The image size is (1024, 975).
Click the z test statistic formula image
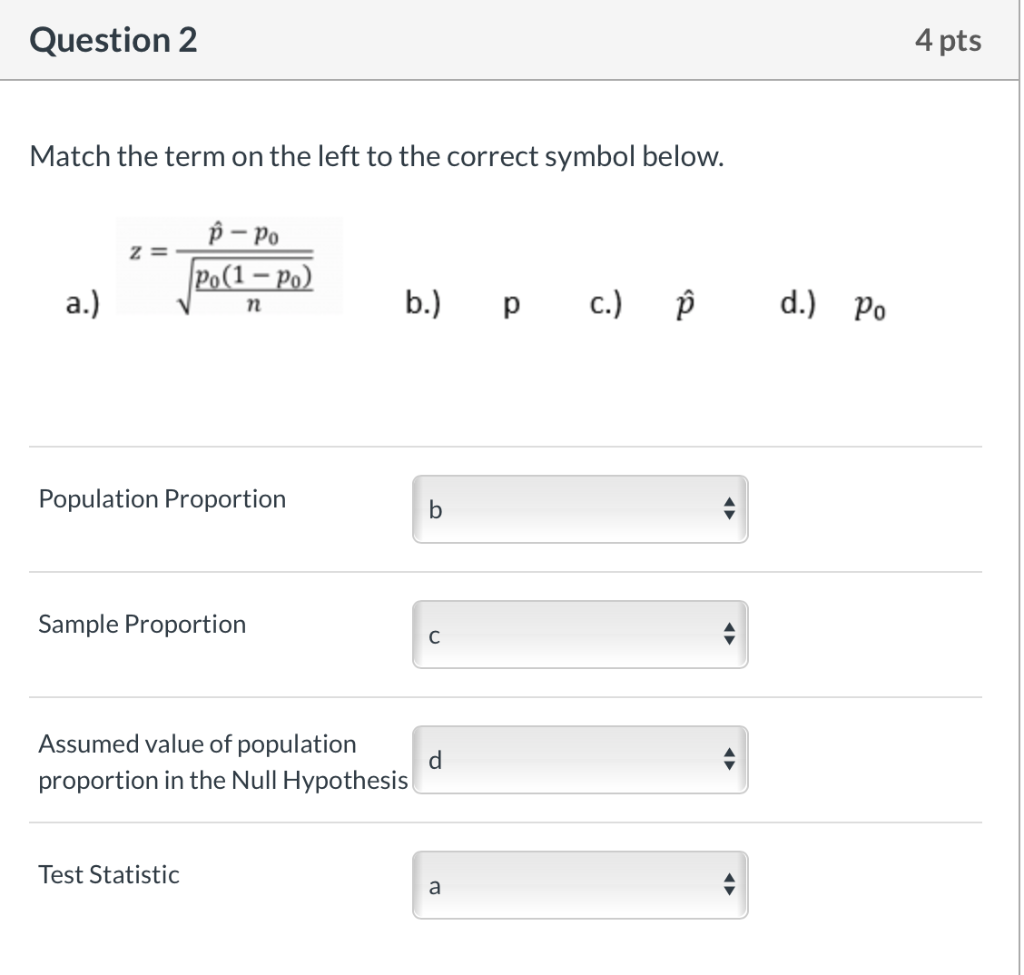(x=230, y=266)
